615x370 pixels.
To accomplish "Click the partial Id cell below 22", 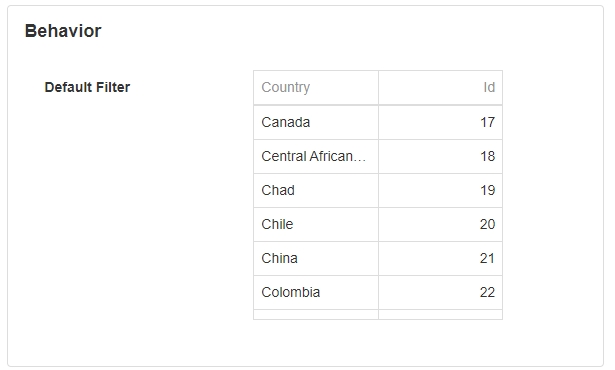I will pos(440,315).
